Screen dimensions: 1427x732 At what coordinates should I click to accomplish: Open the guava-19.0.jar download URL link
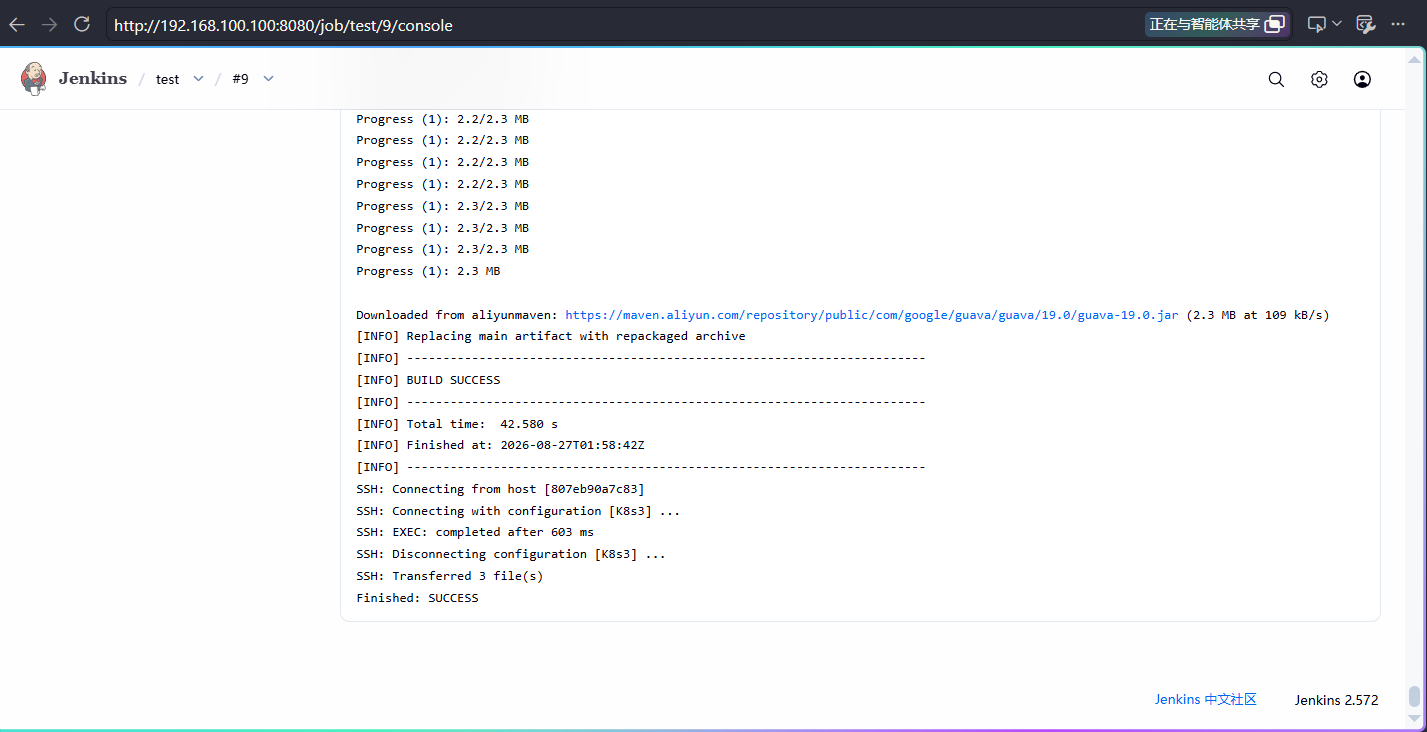872,315
